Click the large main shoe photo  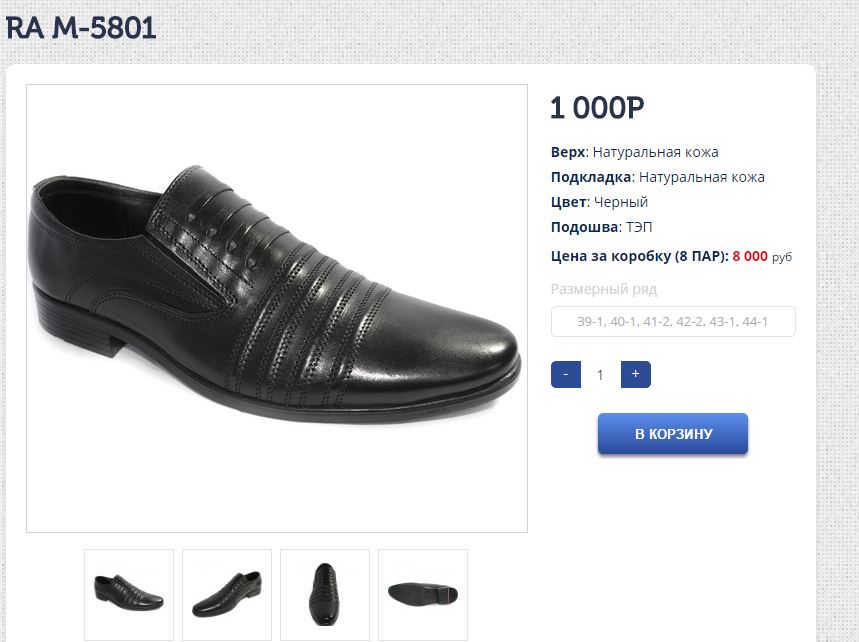[277, 308]
